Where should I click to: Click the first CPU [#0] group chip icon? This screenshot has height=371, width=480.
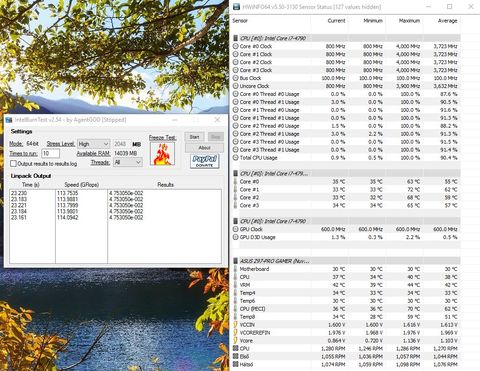coord(235,38)
